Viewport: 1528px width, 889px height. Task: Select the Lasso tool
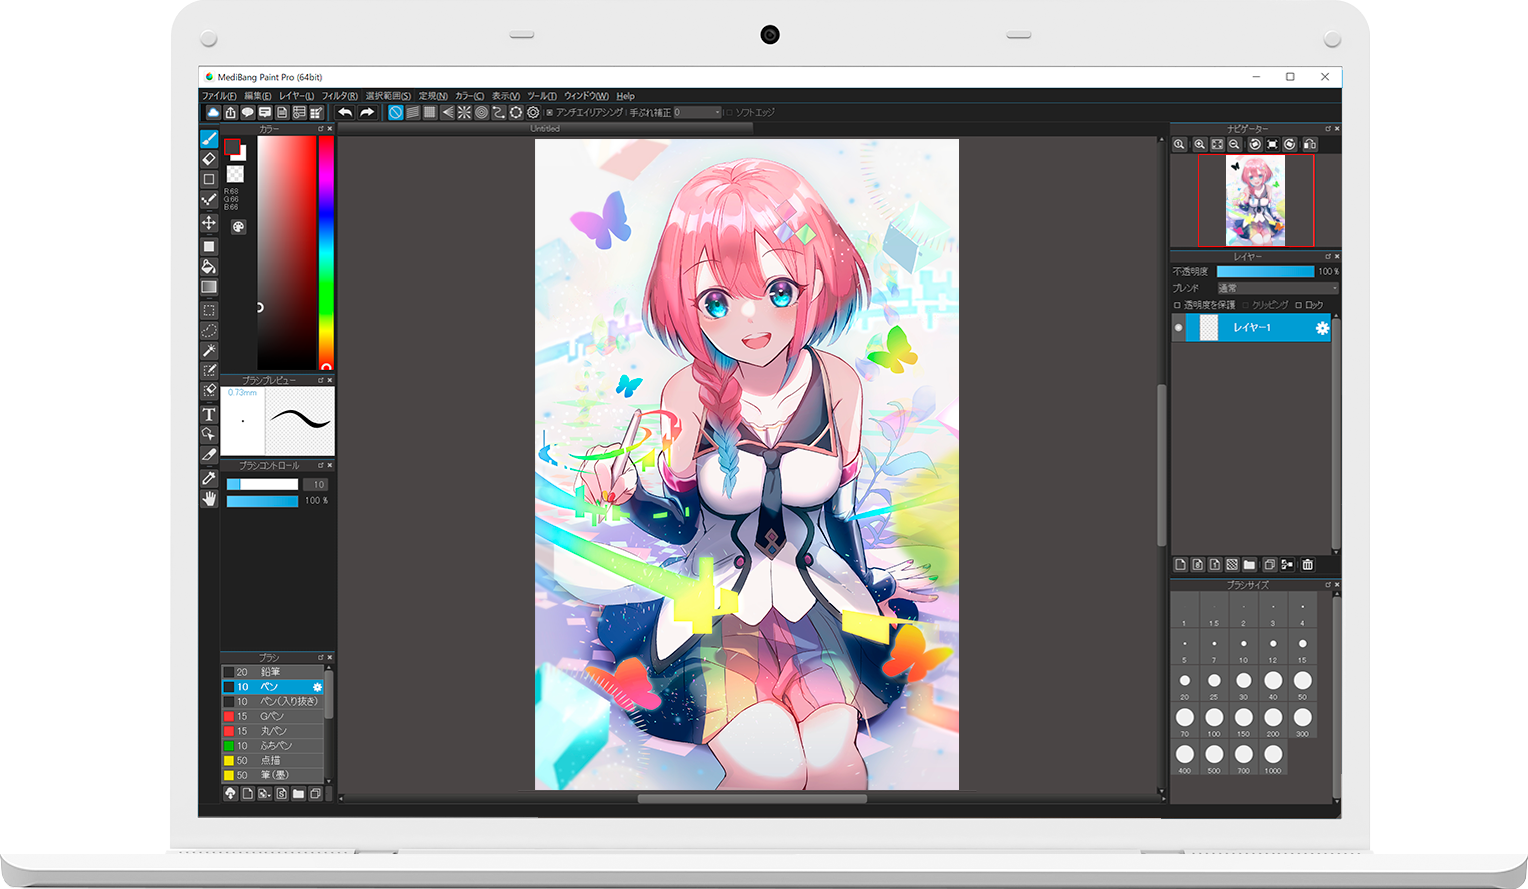[x=209, y=330]
